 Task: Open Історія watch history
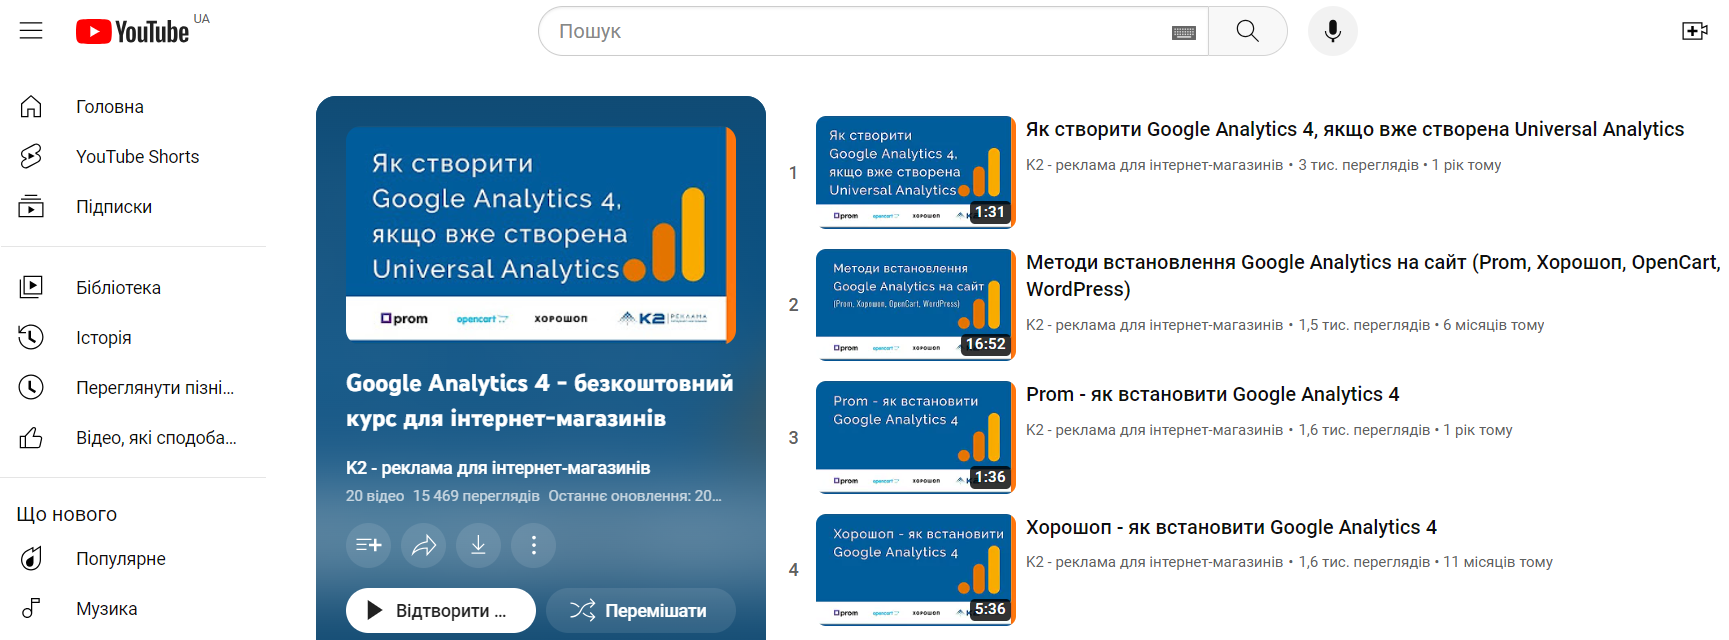click(x=104, y=338)
